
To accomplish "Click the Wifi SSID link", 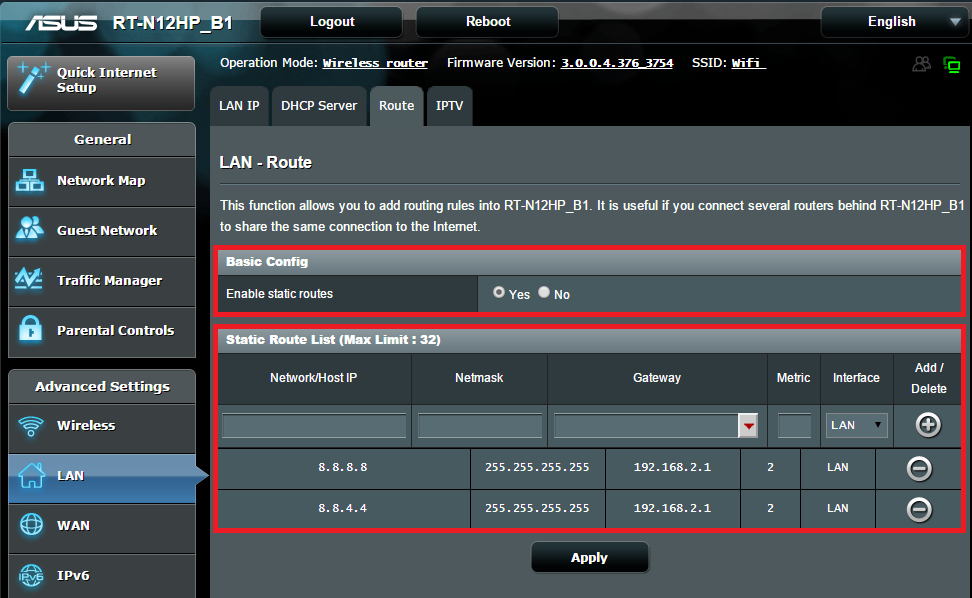I will pos(749,63).
